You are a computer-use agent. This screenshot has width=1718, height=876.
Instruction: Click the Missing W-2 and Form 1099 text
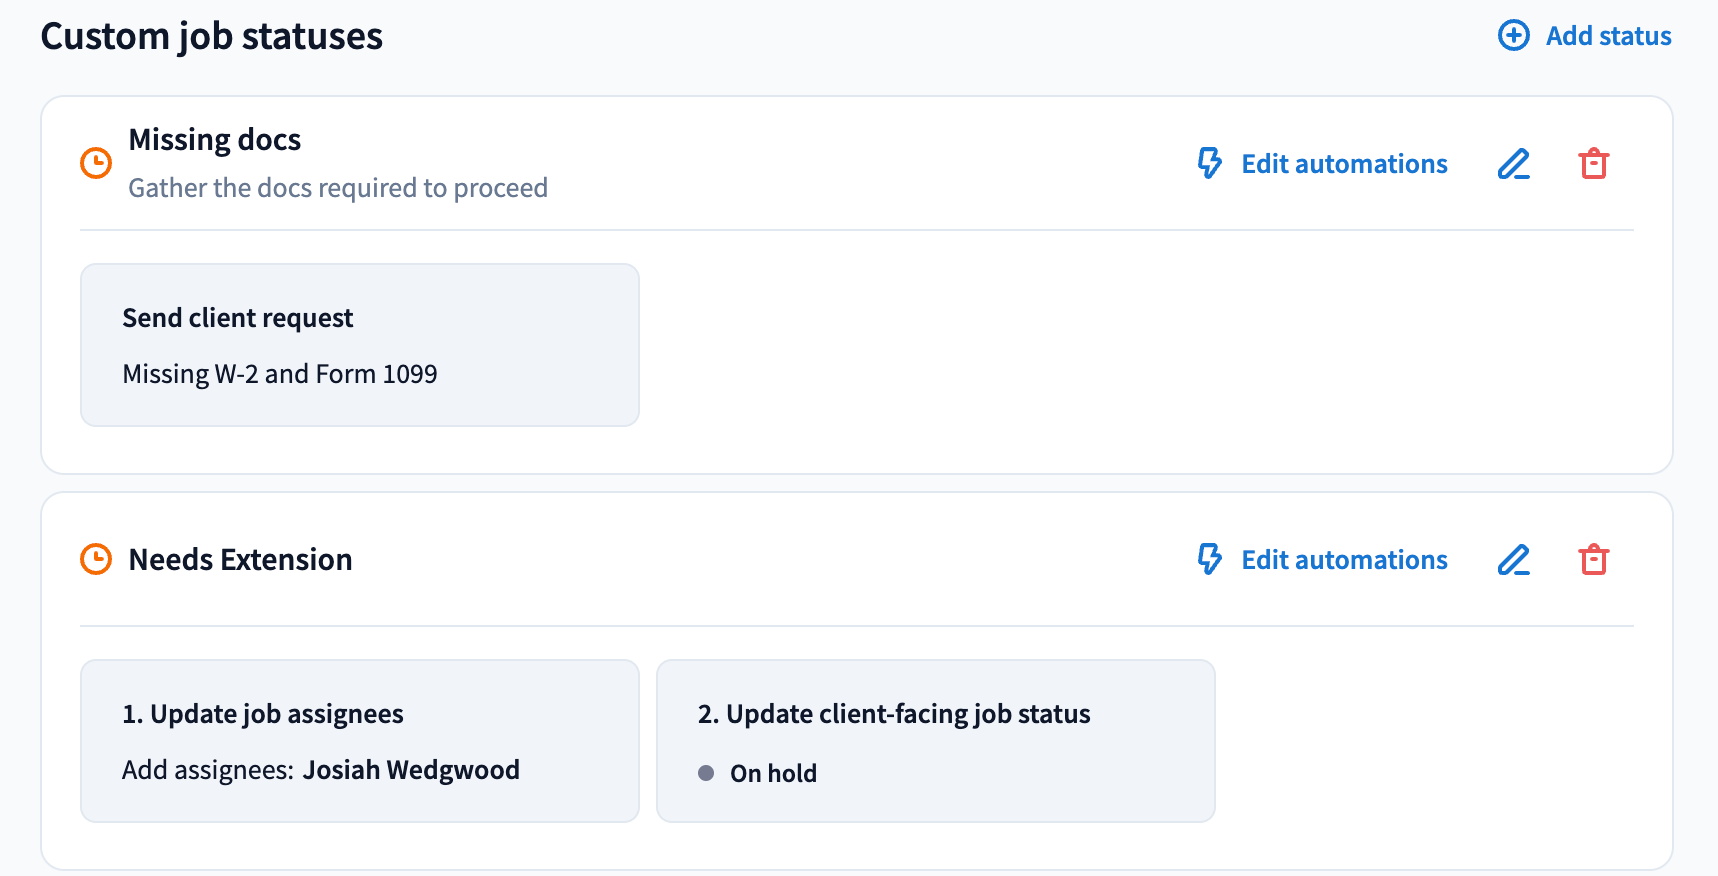(x=280, y=374)
